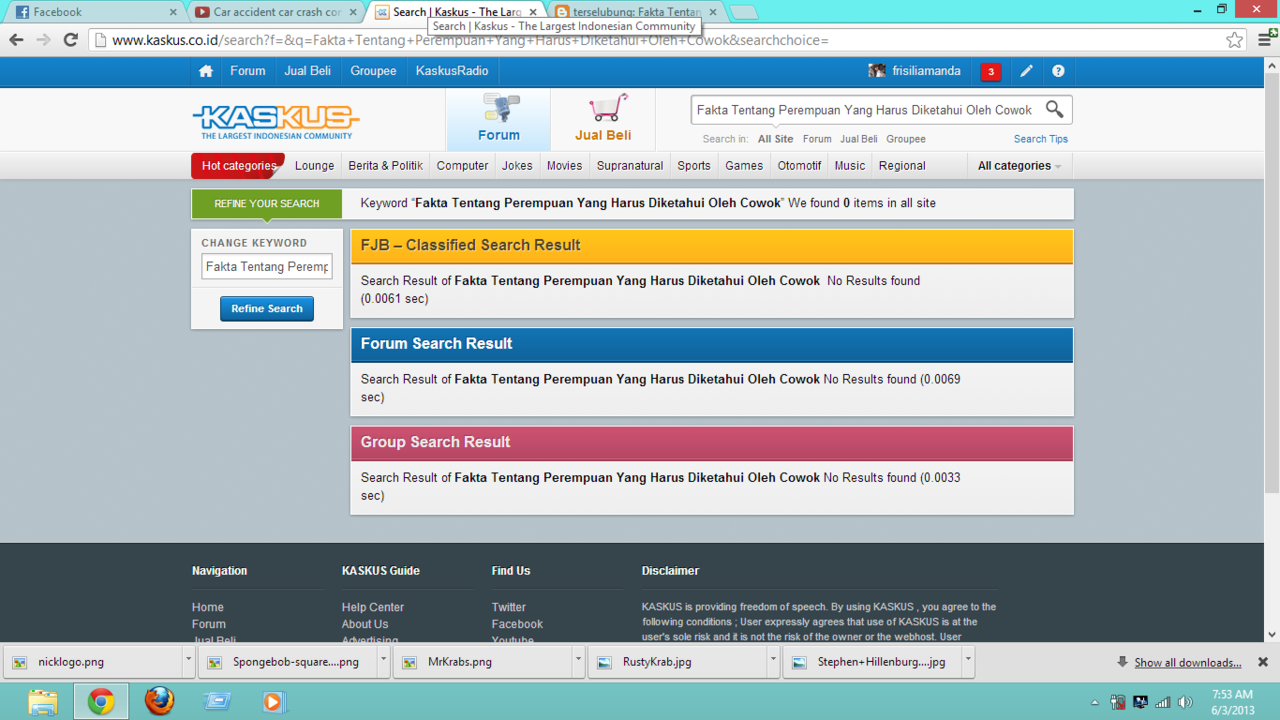Click the Hot categories button
Screen dimensions: 1280x720
(x=238, y=166)
